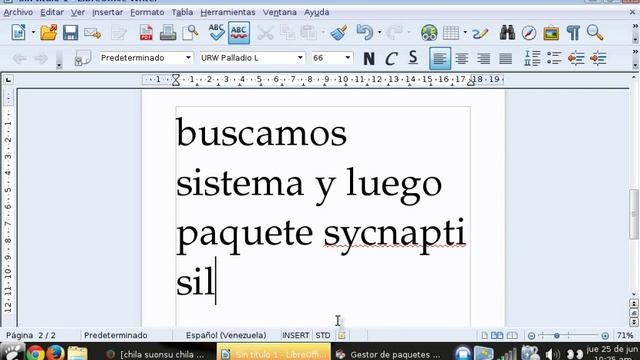Open Find and Replace binoculars
The image size is (640, 360).
(x=507, y=32)
